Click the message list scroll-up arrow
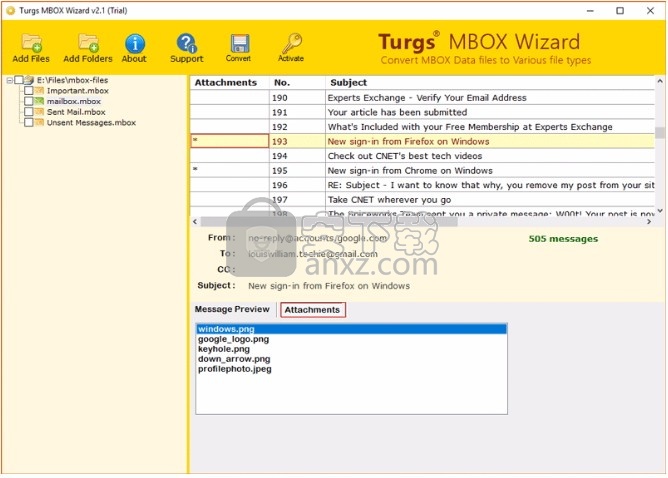The width and height of the screenshot is (668, 478). pyautogui.click(x=660, y=81)
